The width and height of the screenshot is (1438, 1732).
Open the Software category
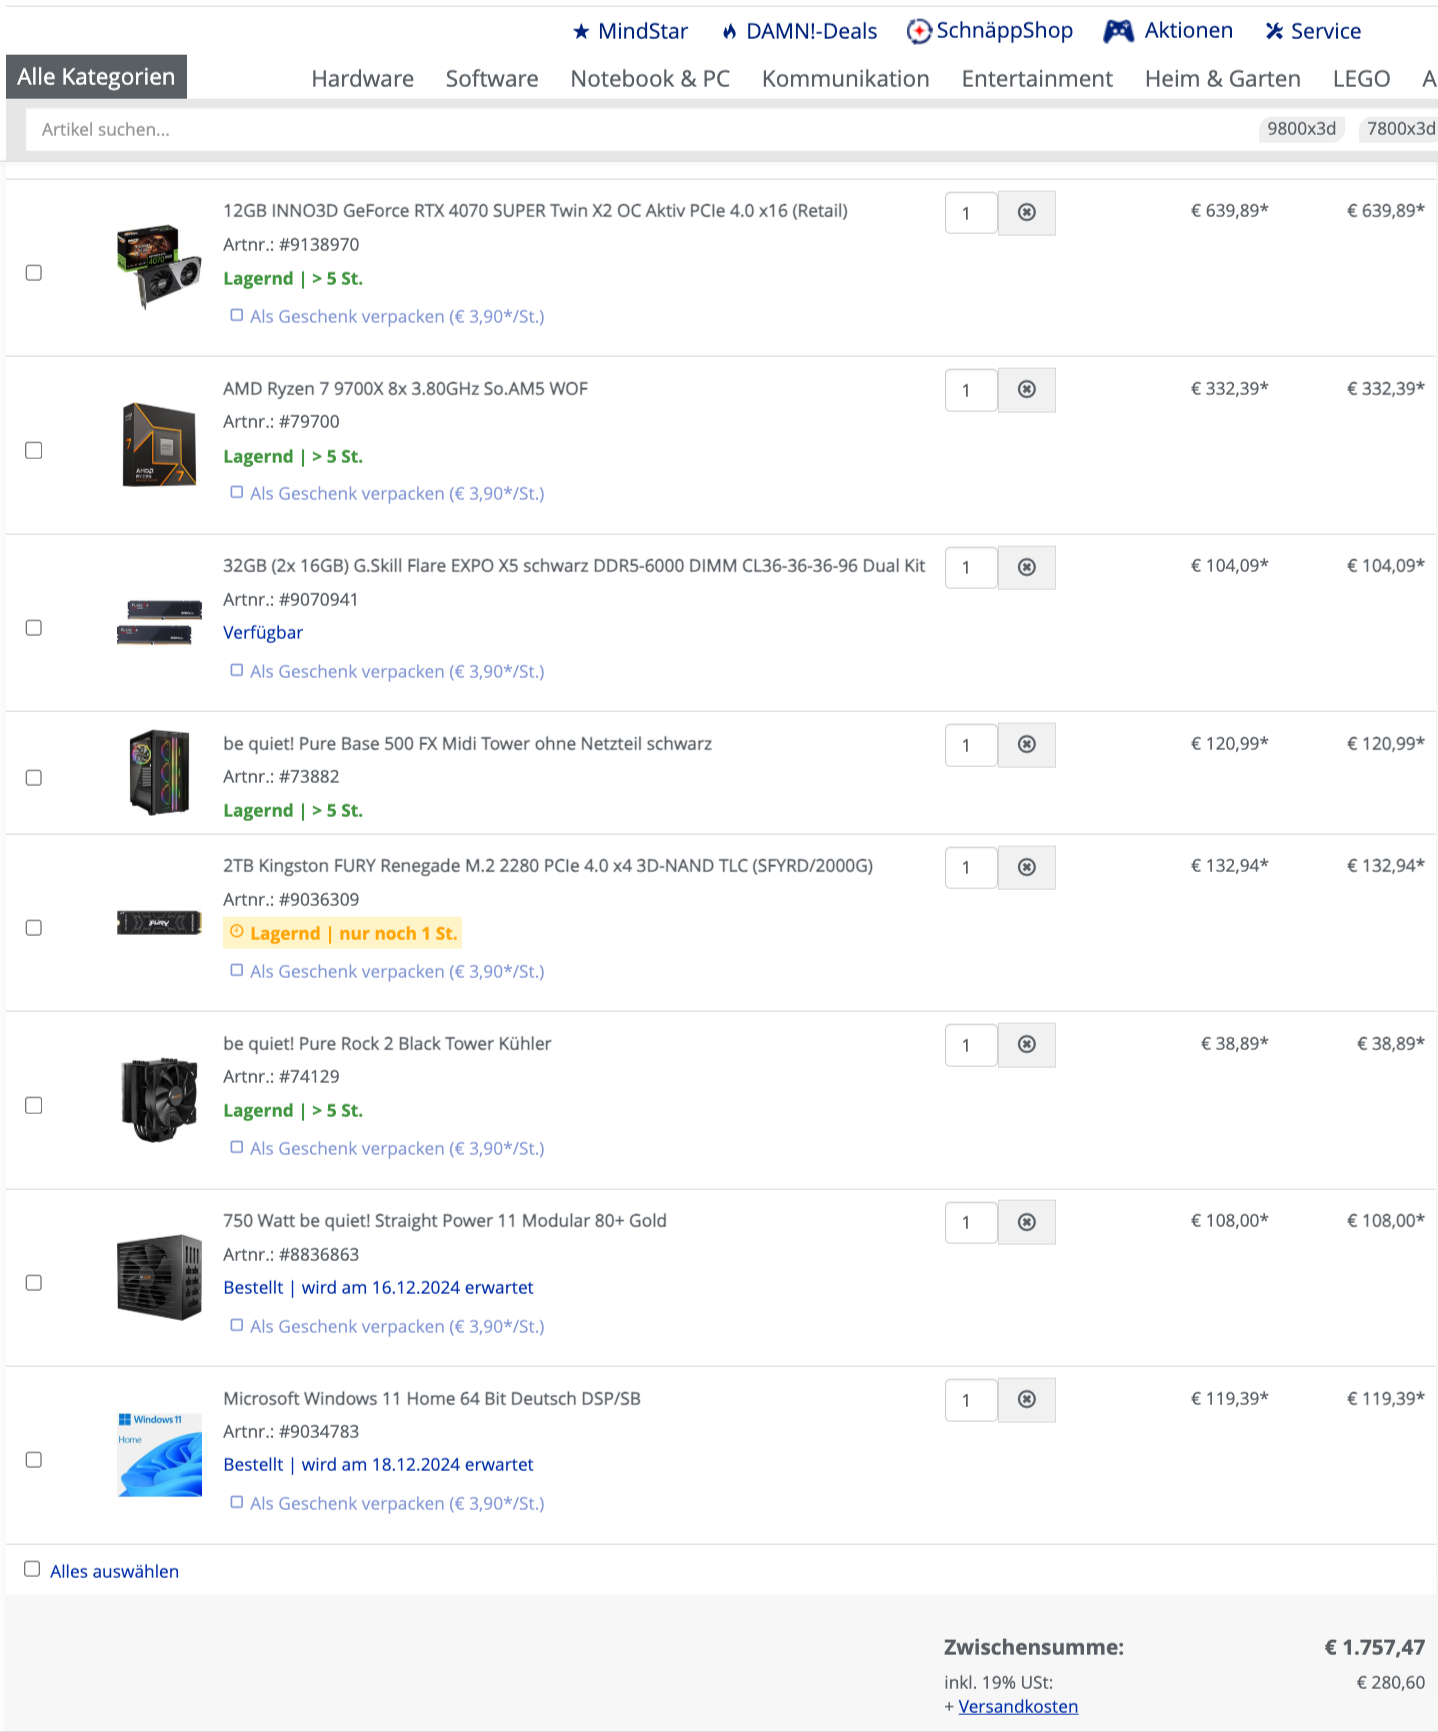[x=492, y=79]
